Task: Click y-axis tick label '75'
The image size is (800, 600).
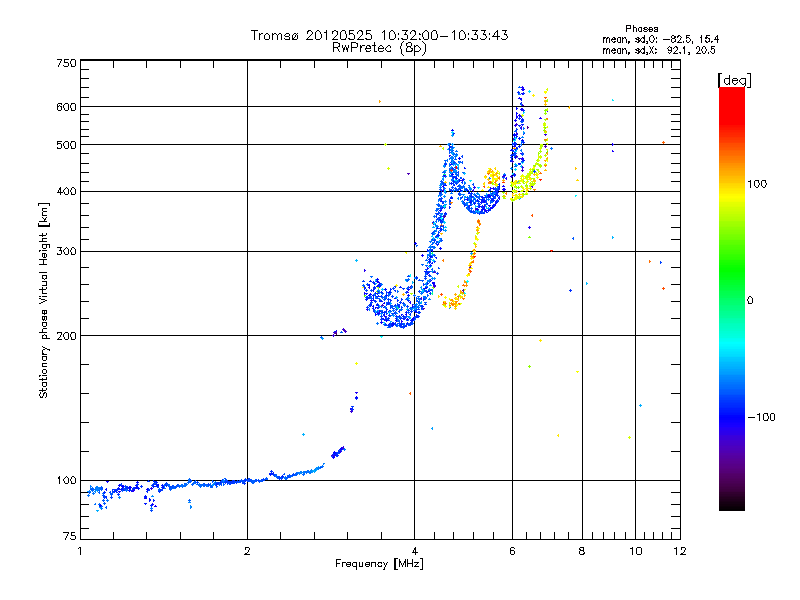Action: 70,536
